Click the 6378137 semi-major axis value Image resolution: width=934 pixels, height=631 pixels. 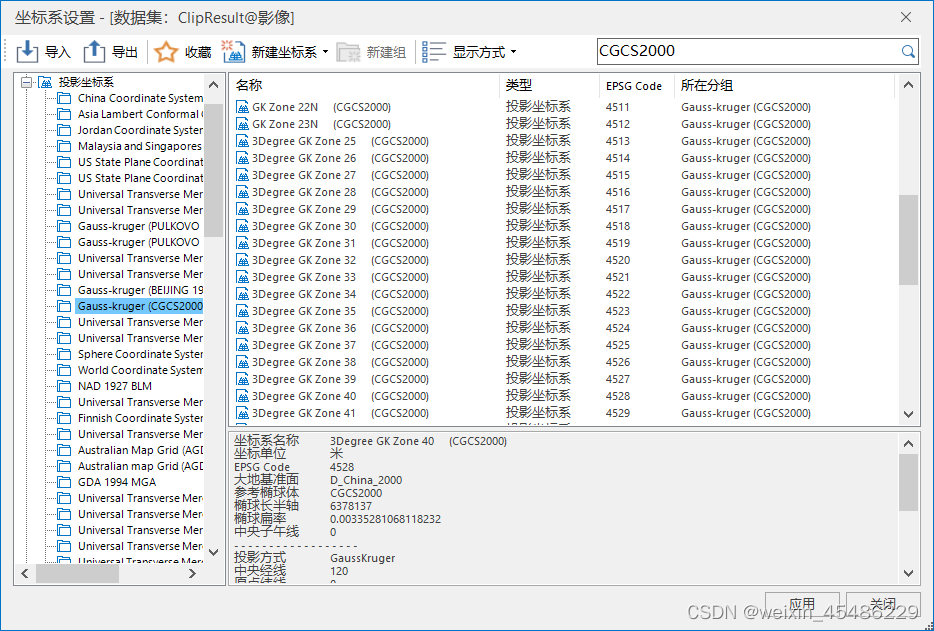point(351,506)
